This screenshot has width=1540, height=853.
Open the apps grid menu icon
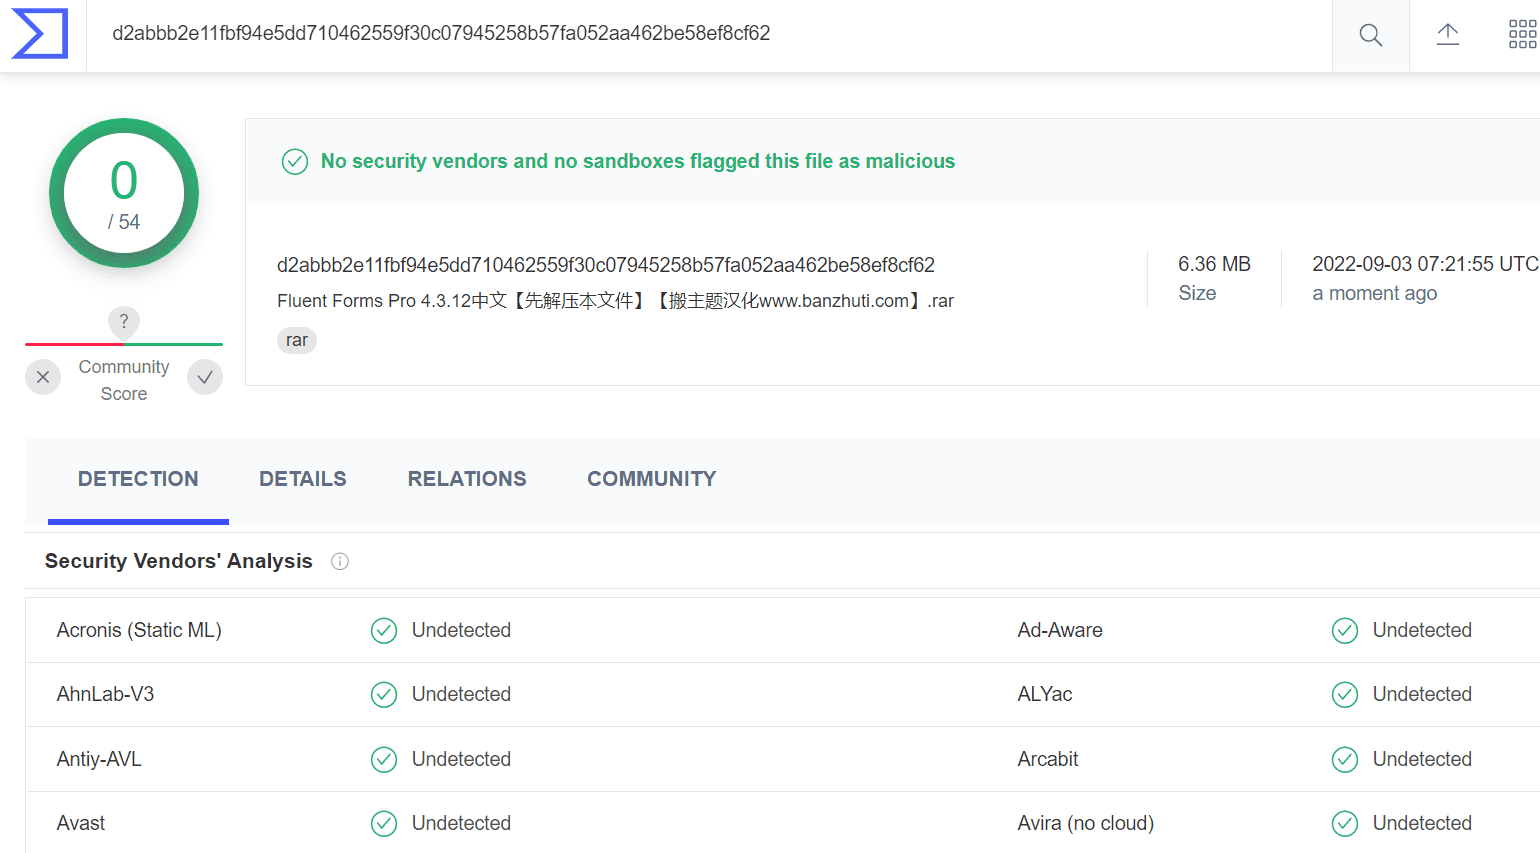coord(1523,35)
